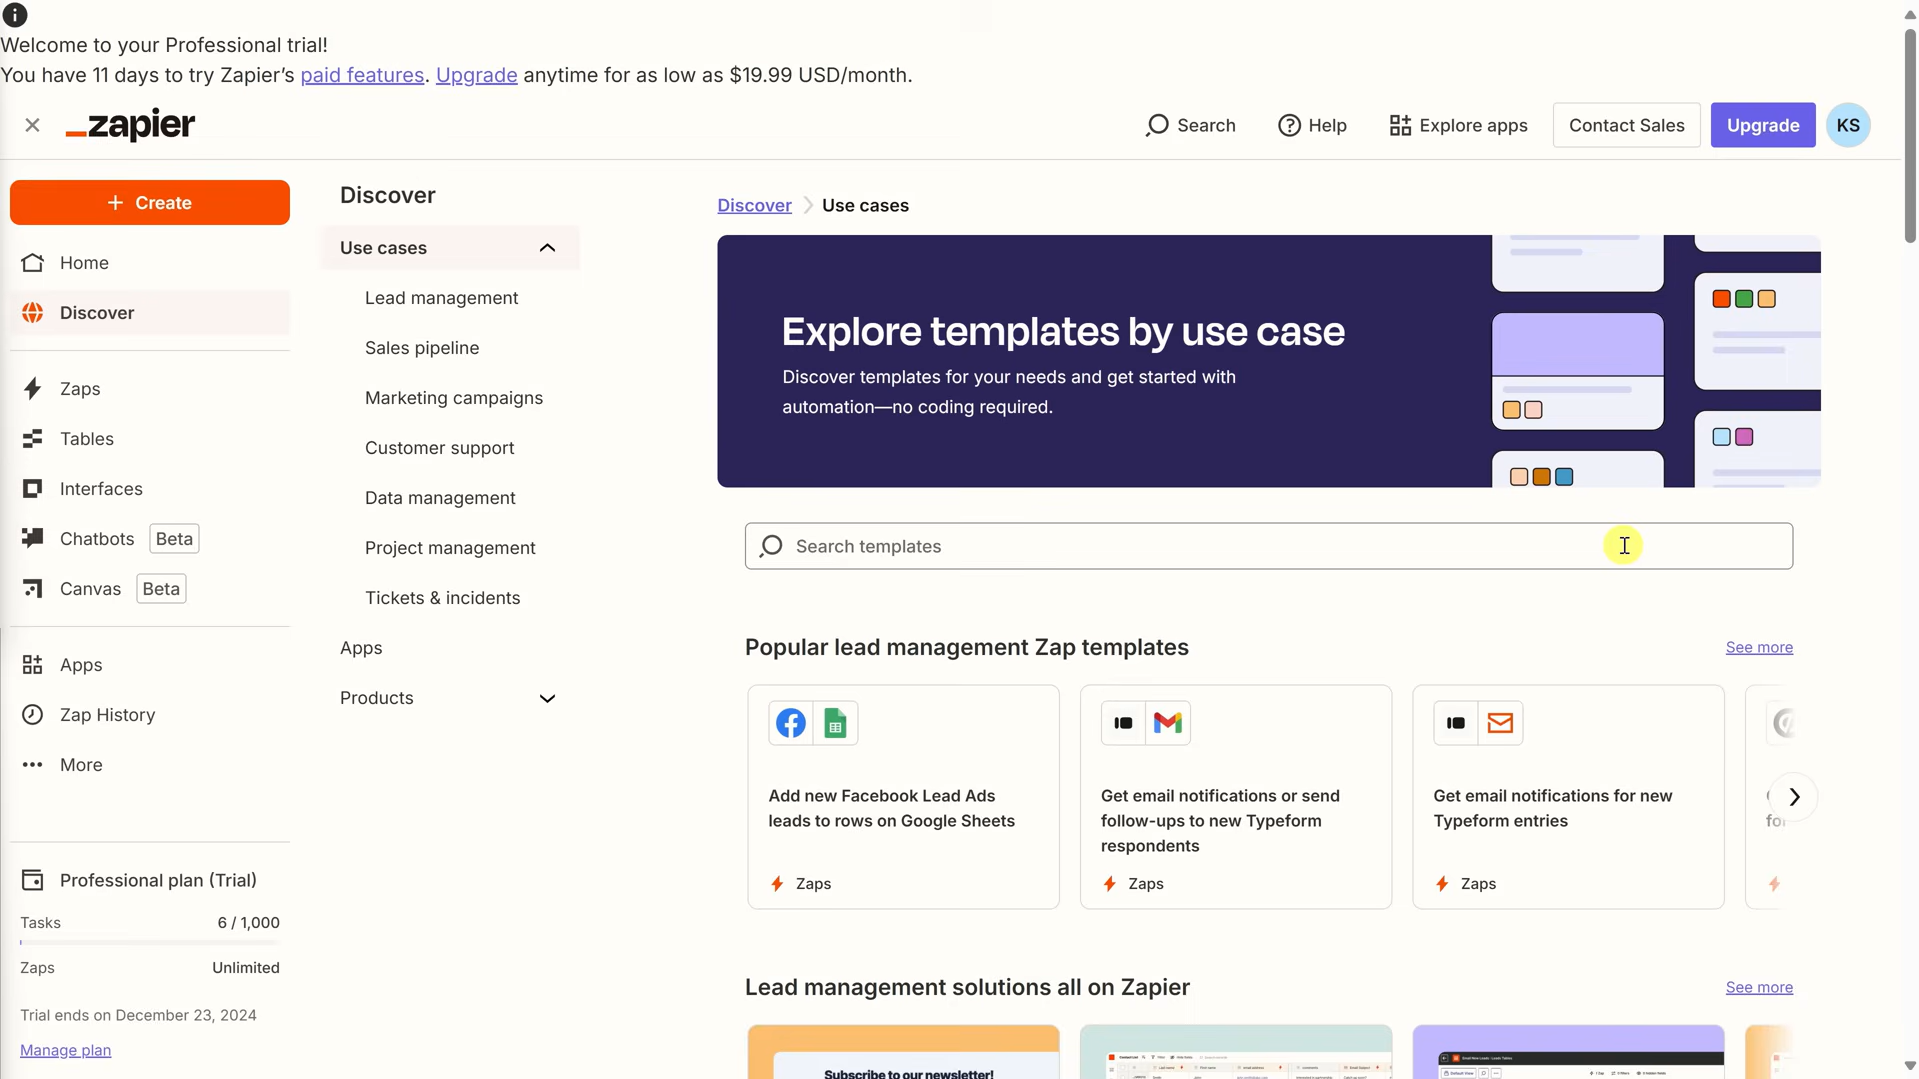This screenshot has height=1079, width=1919.
Task: Open the Manage plan link
Action: pyautogui.click(x=65, y=1050)
